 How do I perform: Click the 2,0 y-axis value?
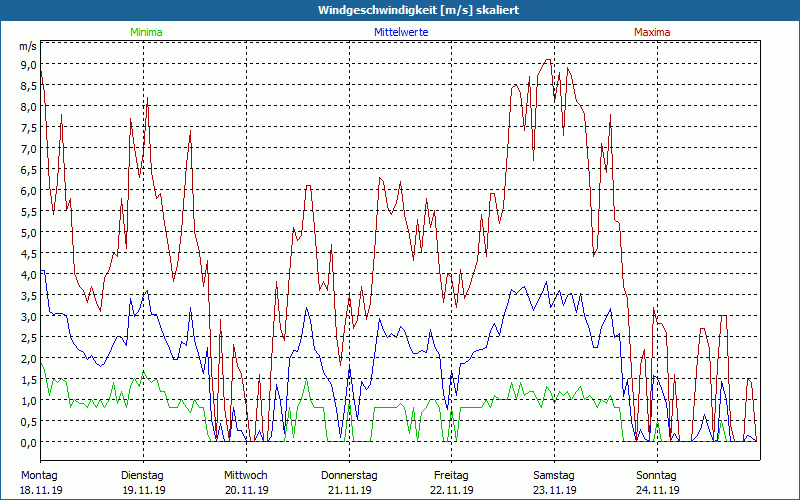[29, 359]
